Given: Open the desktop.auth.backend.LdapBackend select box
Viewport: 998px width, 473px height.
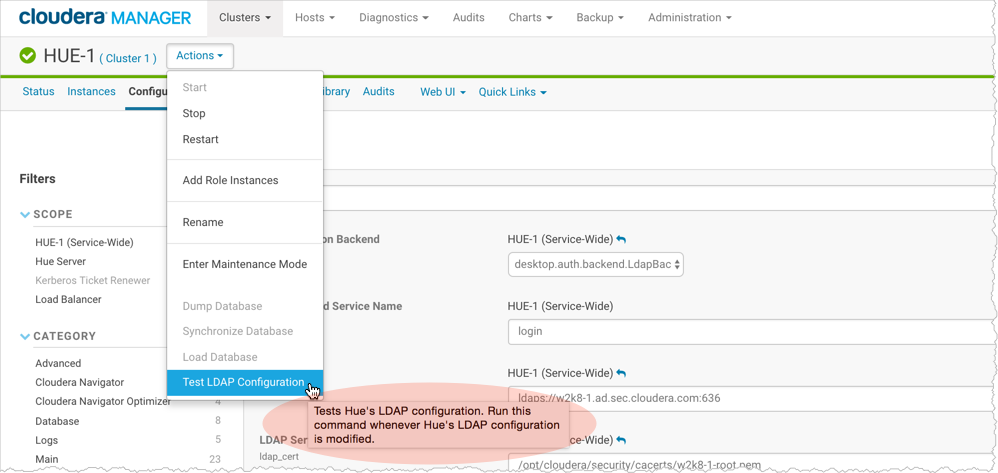Looking at the screenshot, I should pyautogui.click(x=595, y=265).
